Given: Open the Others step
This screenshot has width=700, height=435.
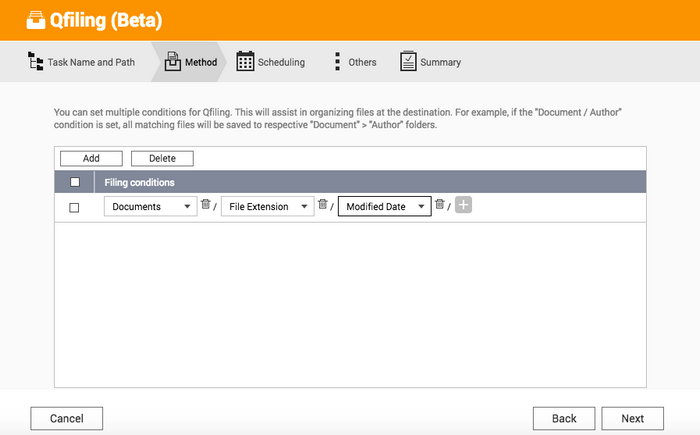Looking at the screenshot, I should pyautogui.click(x=355, y=62).
